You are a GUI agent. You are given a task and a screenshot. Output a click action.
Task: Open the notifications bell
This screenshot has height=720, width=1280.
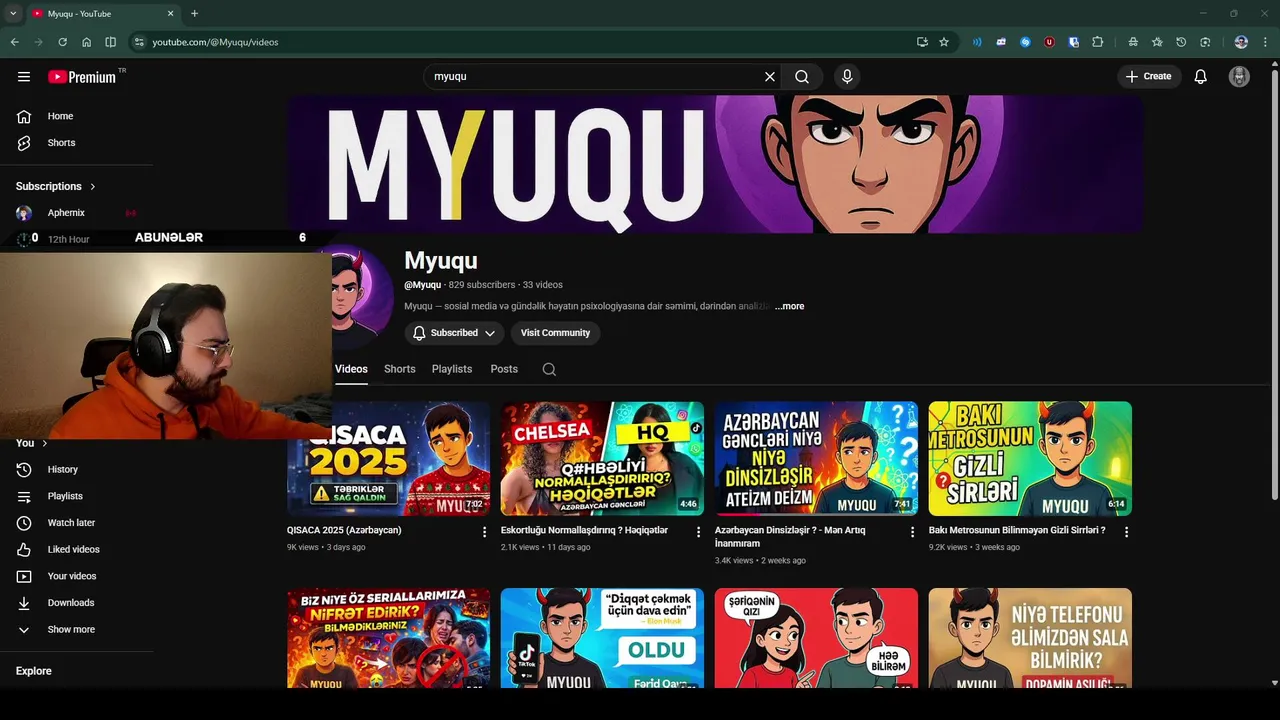point(1201,76)
